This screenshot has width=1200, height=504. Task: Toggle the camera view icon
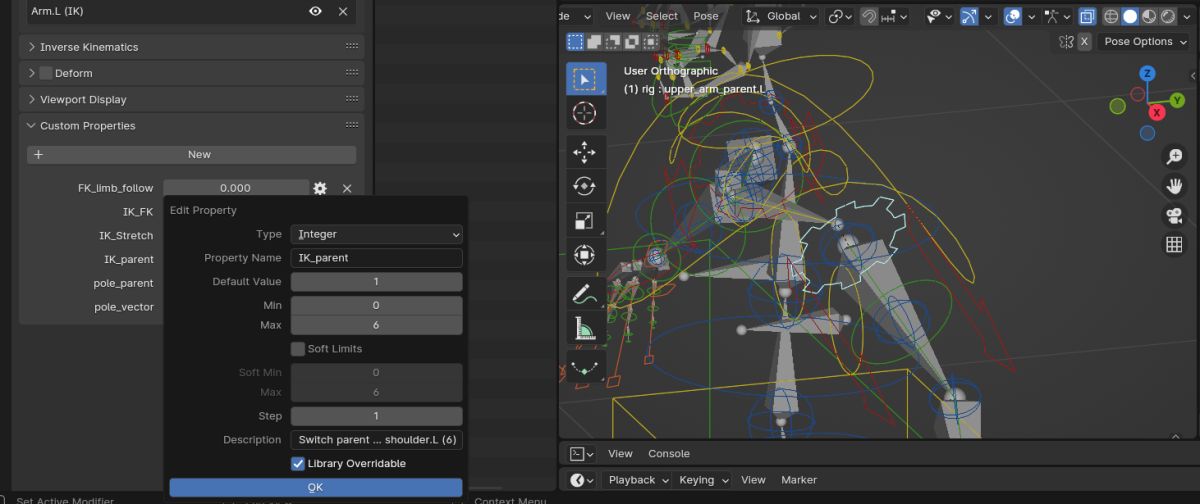[1174, 216]
